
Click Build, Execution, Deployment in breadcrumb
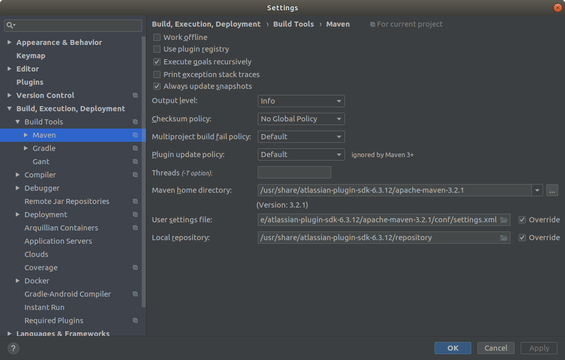tap(206, 24)
